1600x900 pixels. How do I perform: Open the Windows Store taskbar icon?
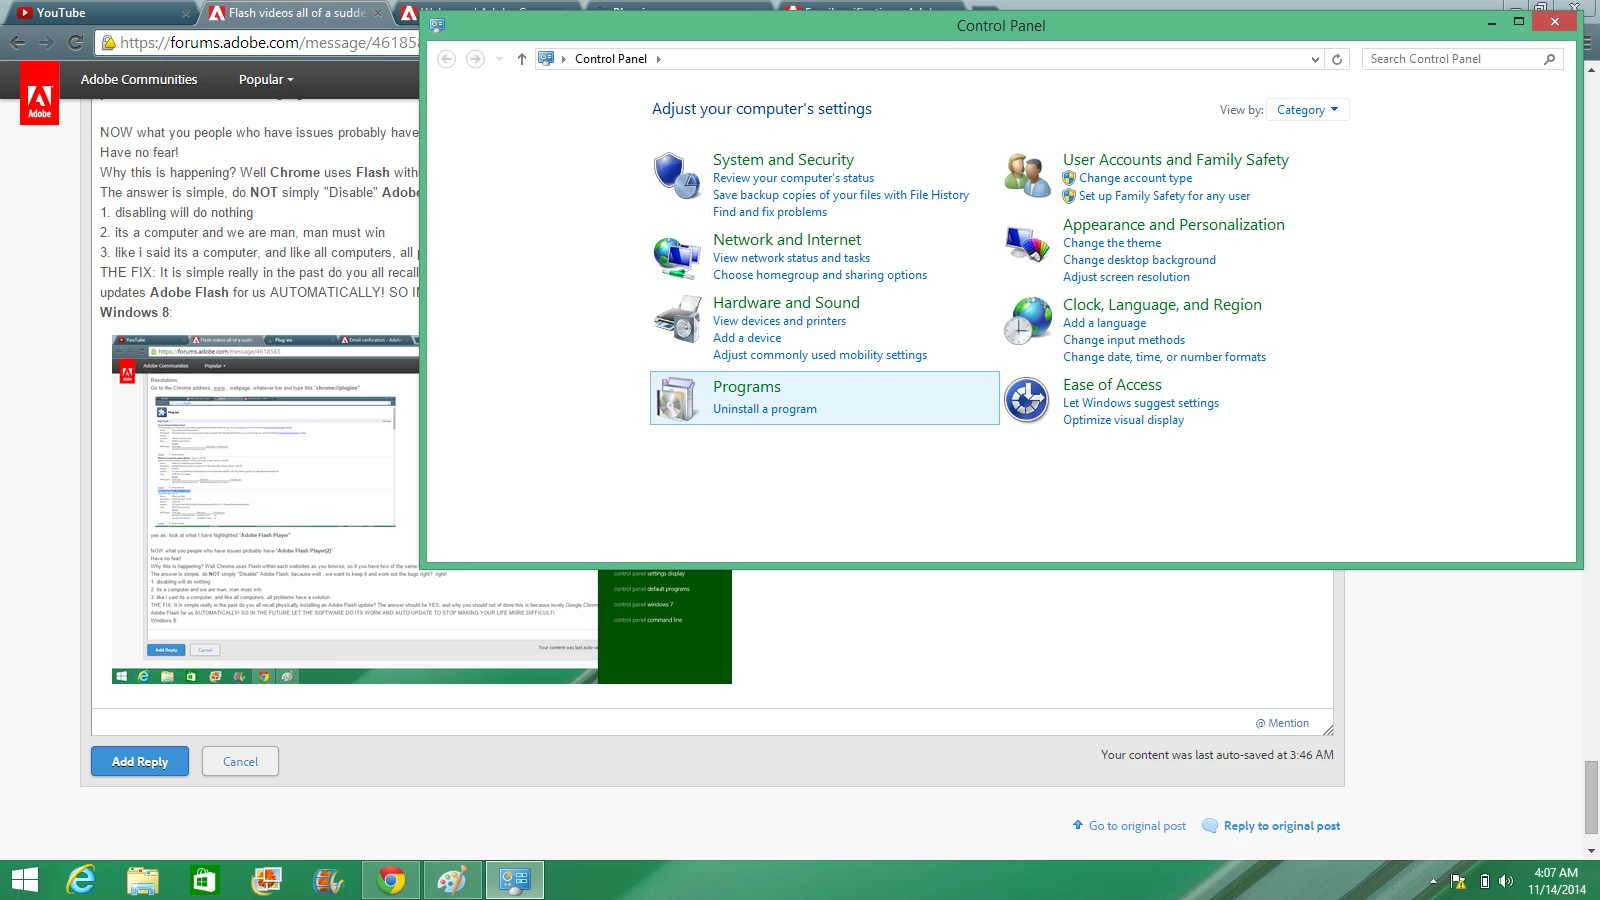[x=204, y=880]
